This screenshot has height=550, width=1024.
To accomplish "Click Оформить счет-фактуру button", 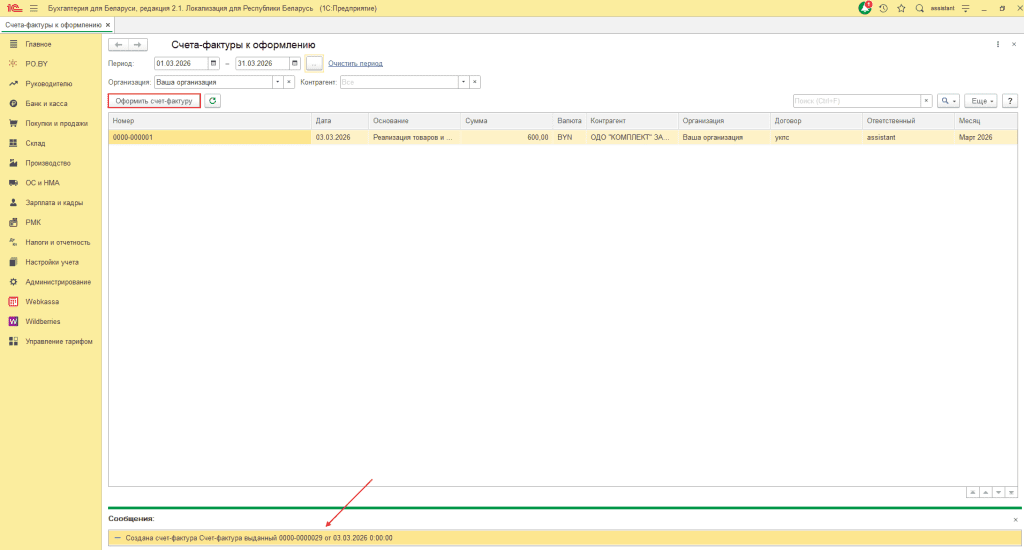I will click(154, 101).
